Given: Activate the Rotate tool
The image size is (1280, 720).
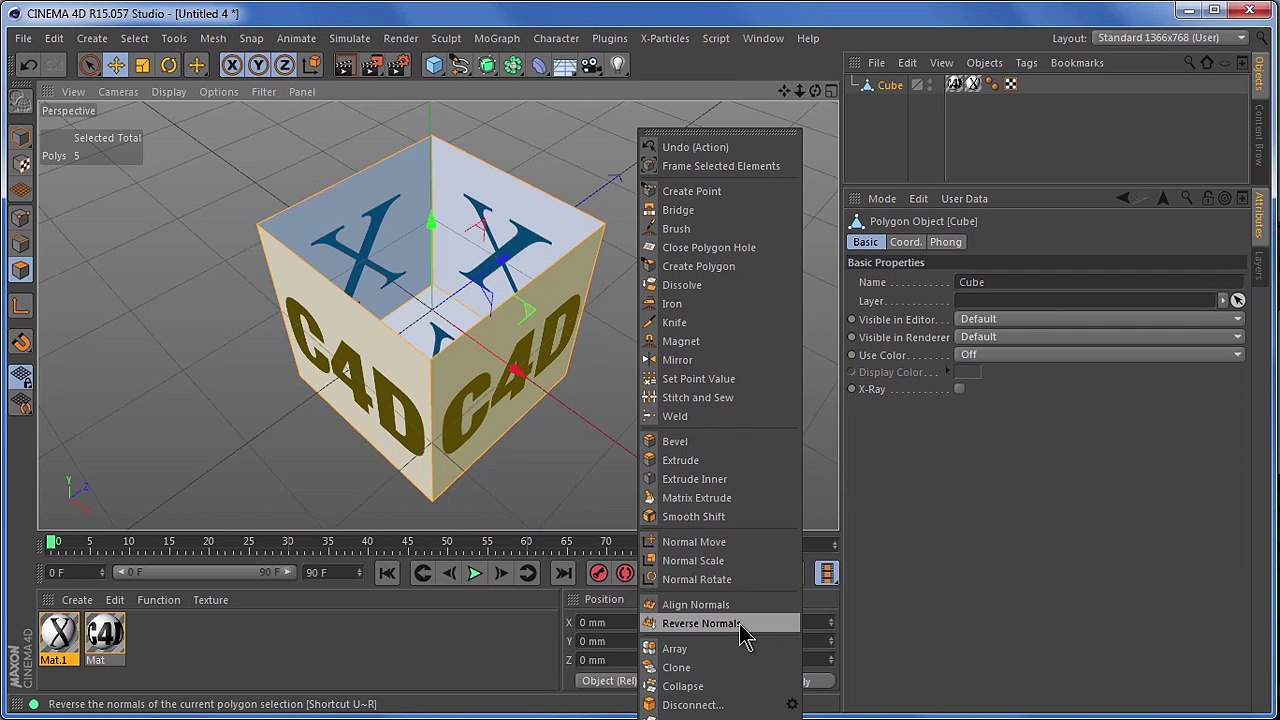Looking at the screenshot, I should [169, 65].
